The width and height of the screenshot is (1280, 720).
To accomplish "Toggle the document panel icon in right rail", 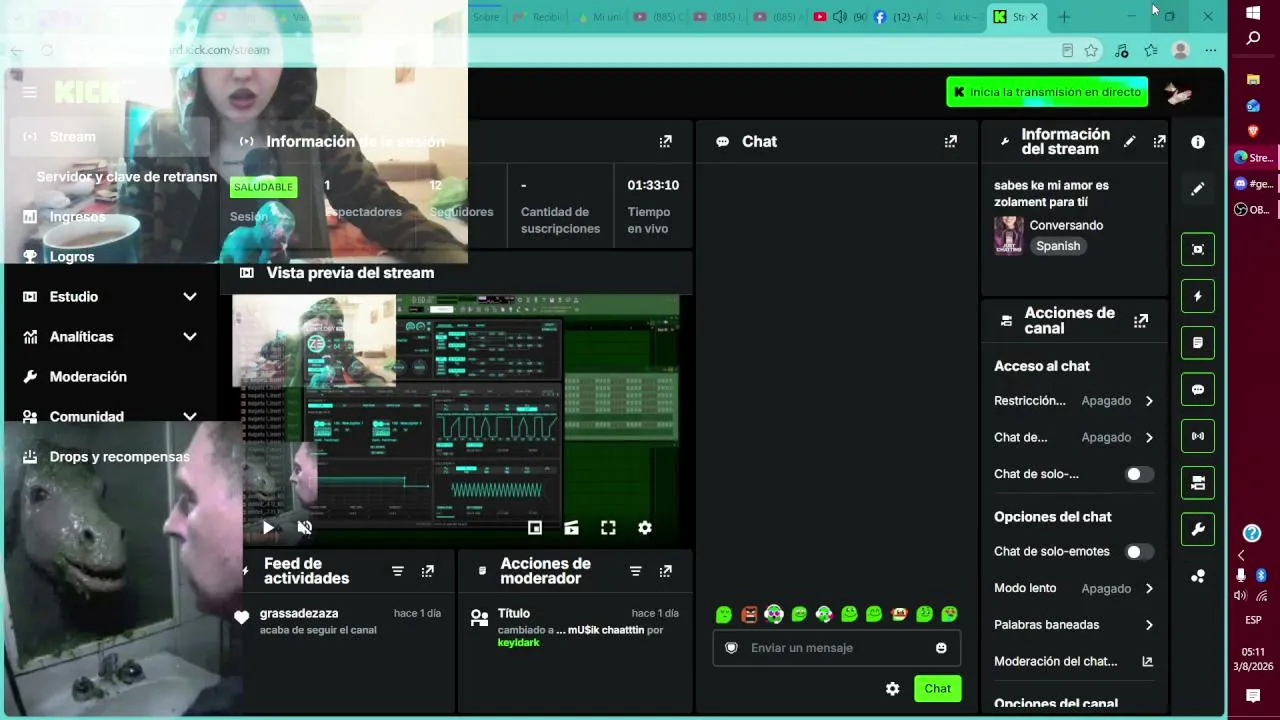I will 1198,343.
